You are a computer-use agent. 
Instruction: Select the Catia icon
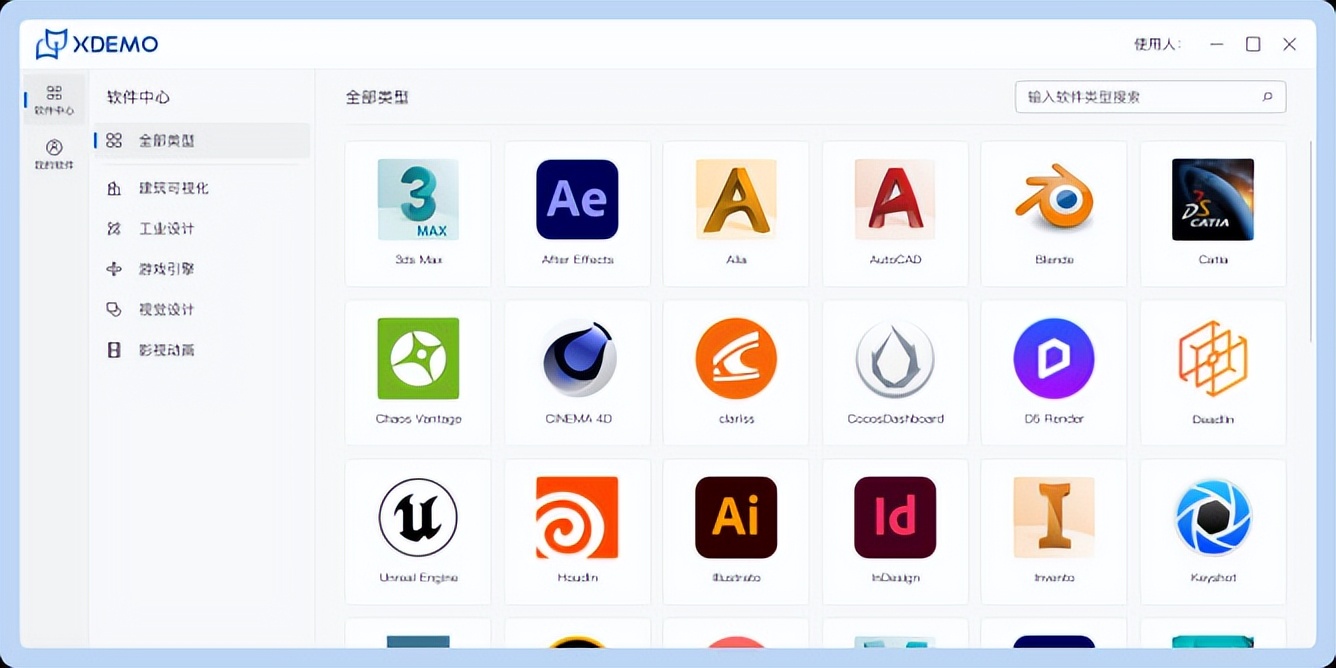coord(1213,200)
